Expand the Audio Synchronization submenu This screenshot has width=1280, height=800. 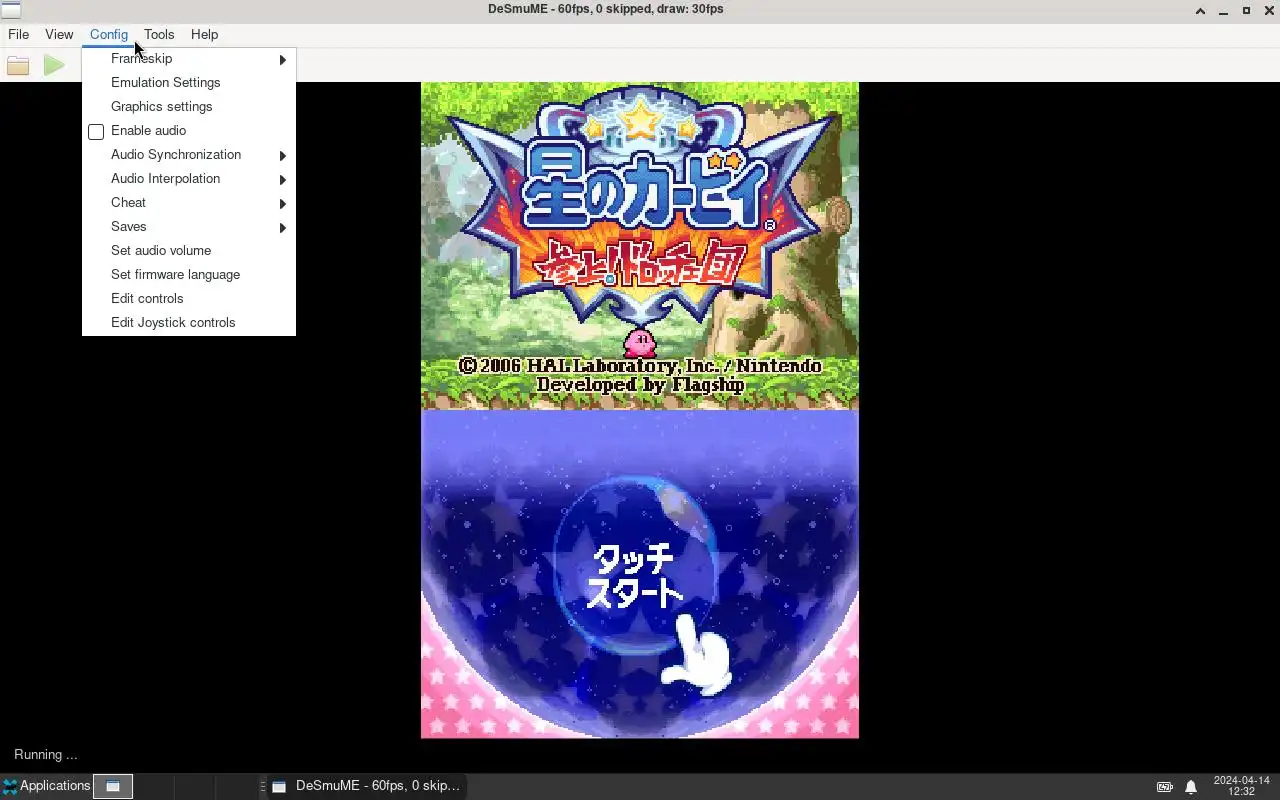pos(189,155)
